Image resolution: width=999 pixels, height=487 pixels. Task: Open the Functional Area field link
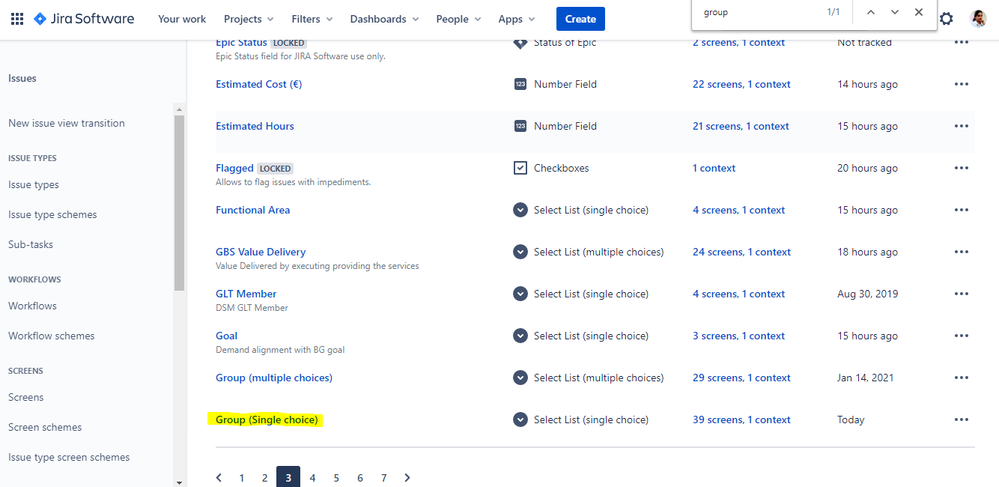coord(253,210)
